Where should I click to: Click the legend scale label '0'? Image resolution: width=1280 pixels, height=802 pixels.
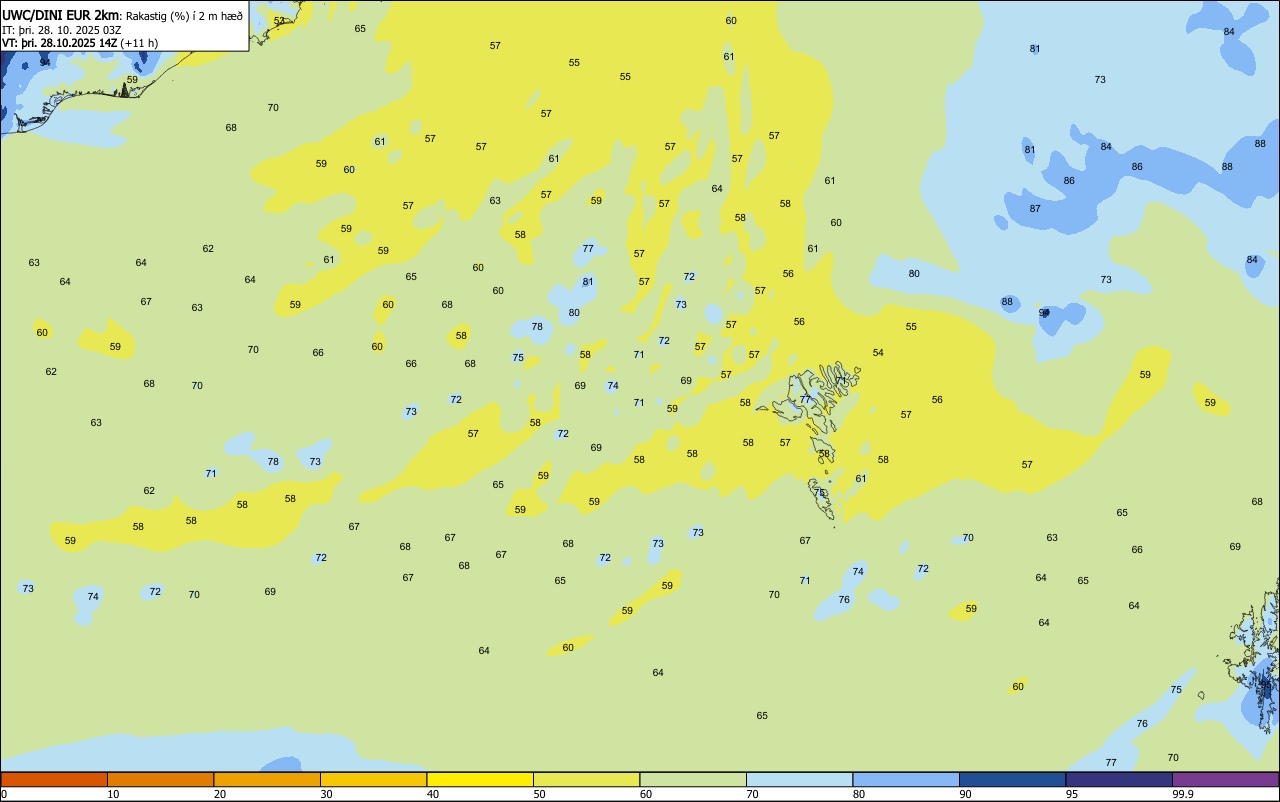[x=4, y=794]
